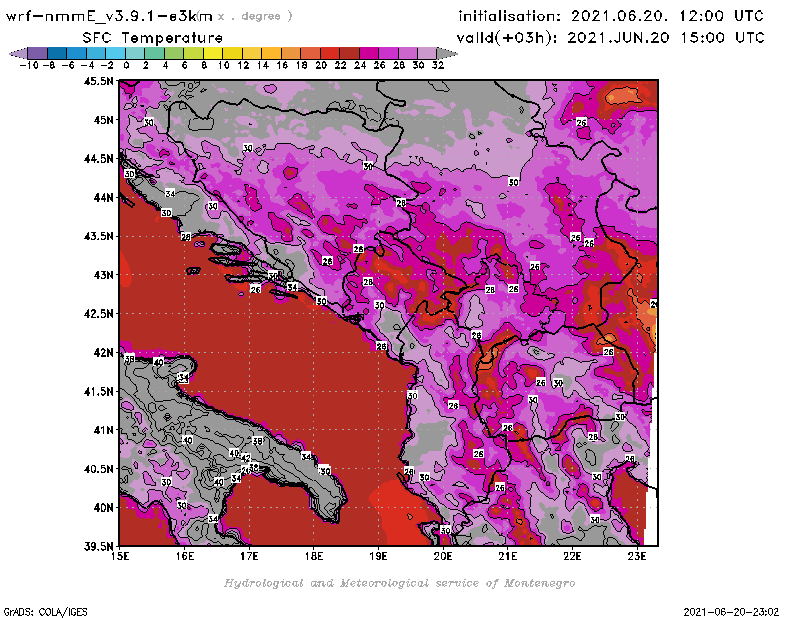Pick the yellow legend swatch between 8 and 10

213,53
